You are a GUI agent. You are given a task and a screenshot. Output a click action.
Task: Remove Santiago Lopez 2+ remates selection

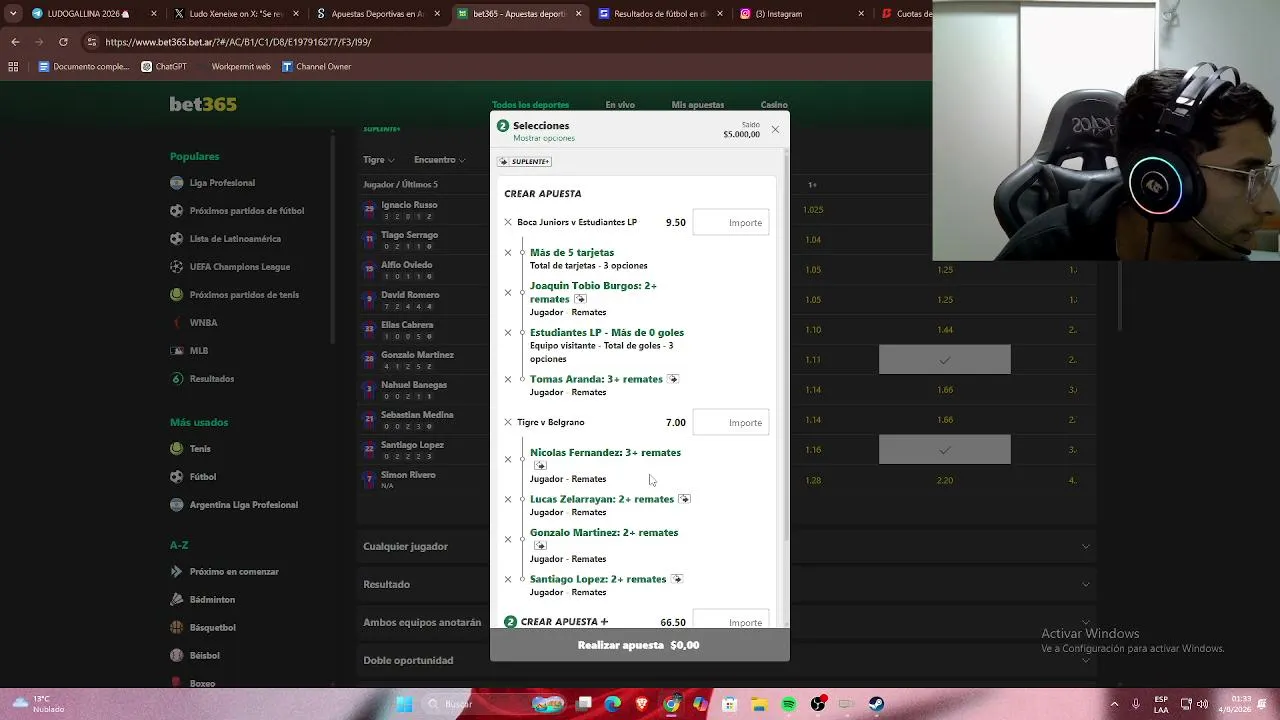coord(508,579)
